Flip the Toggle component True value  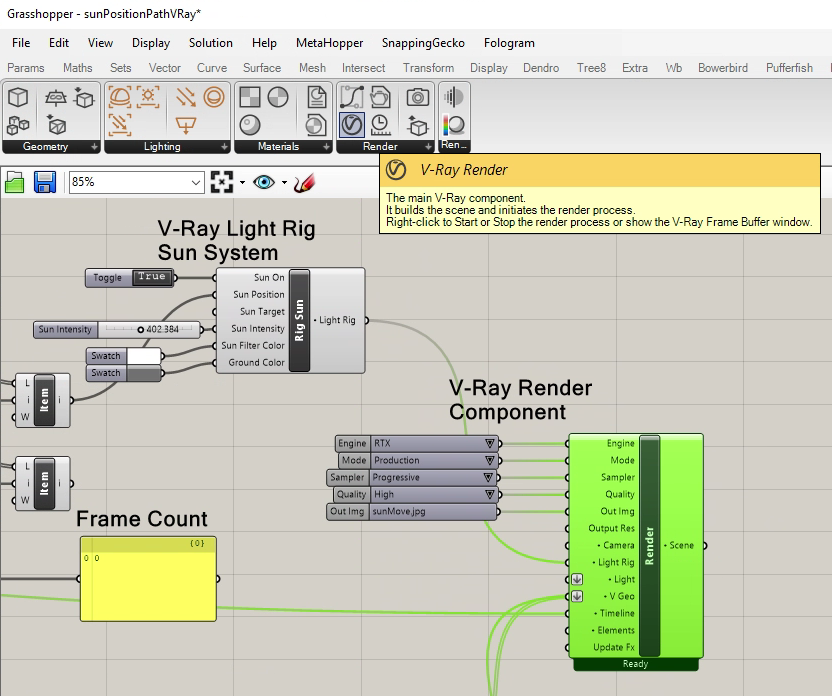[152, 277]
